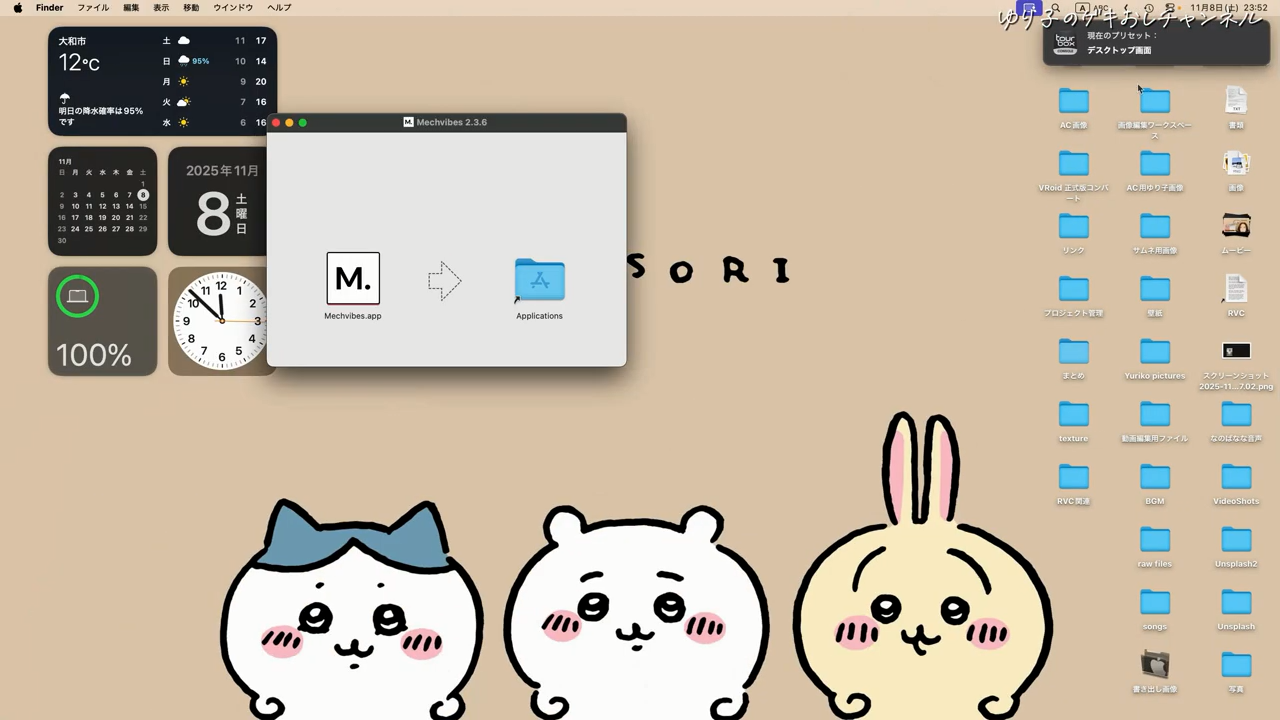Click the battery 100% widget
The width and height of the screenshot is (1280, 720).
point(102,321)
